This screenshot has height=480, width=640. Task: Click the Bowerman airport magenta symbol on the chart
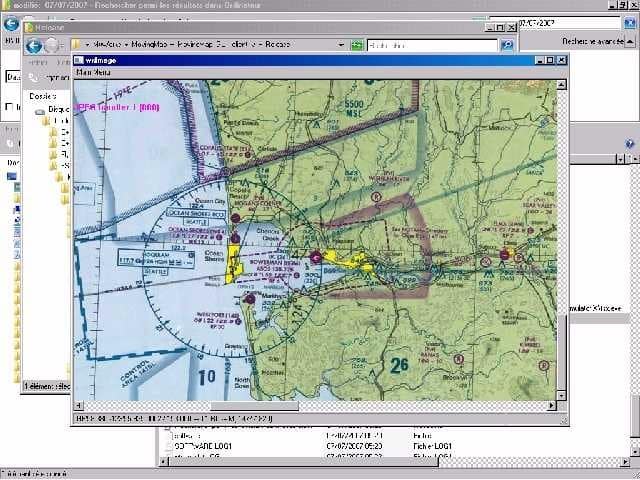pyautogui.click(x=316, y=258)
